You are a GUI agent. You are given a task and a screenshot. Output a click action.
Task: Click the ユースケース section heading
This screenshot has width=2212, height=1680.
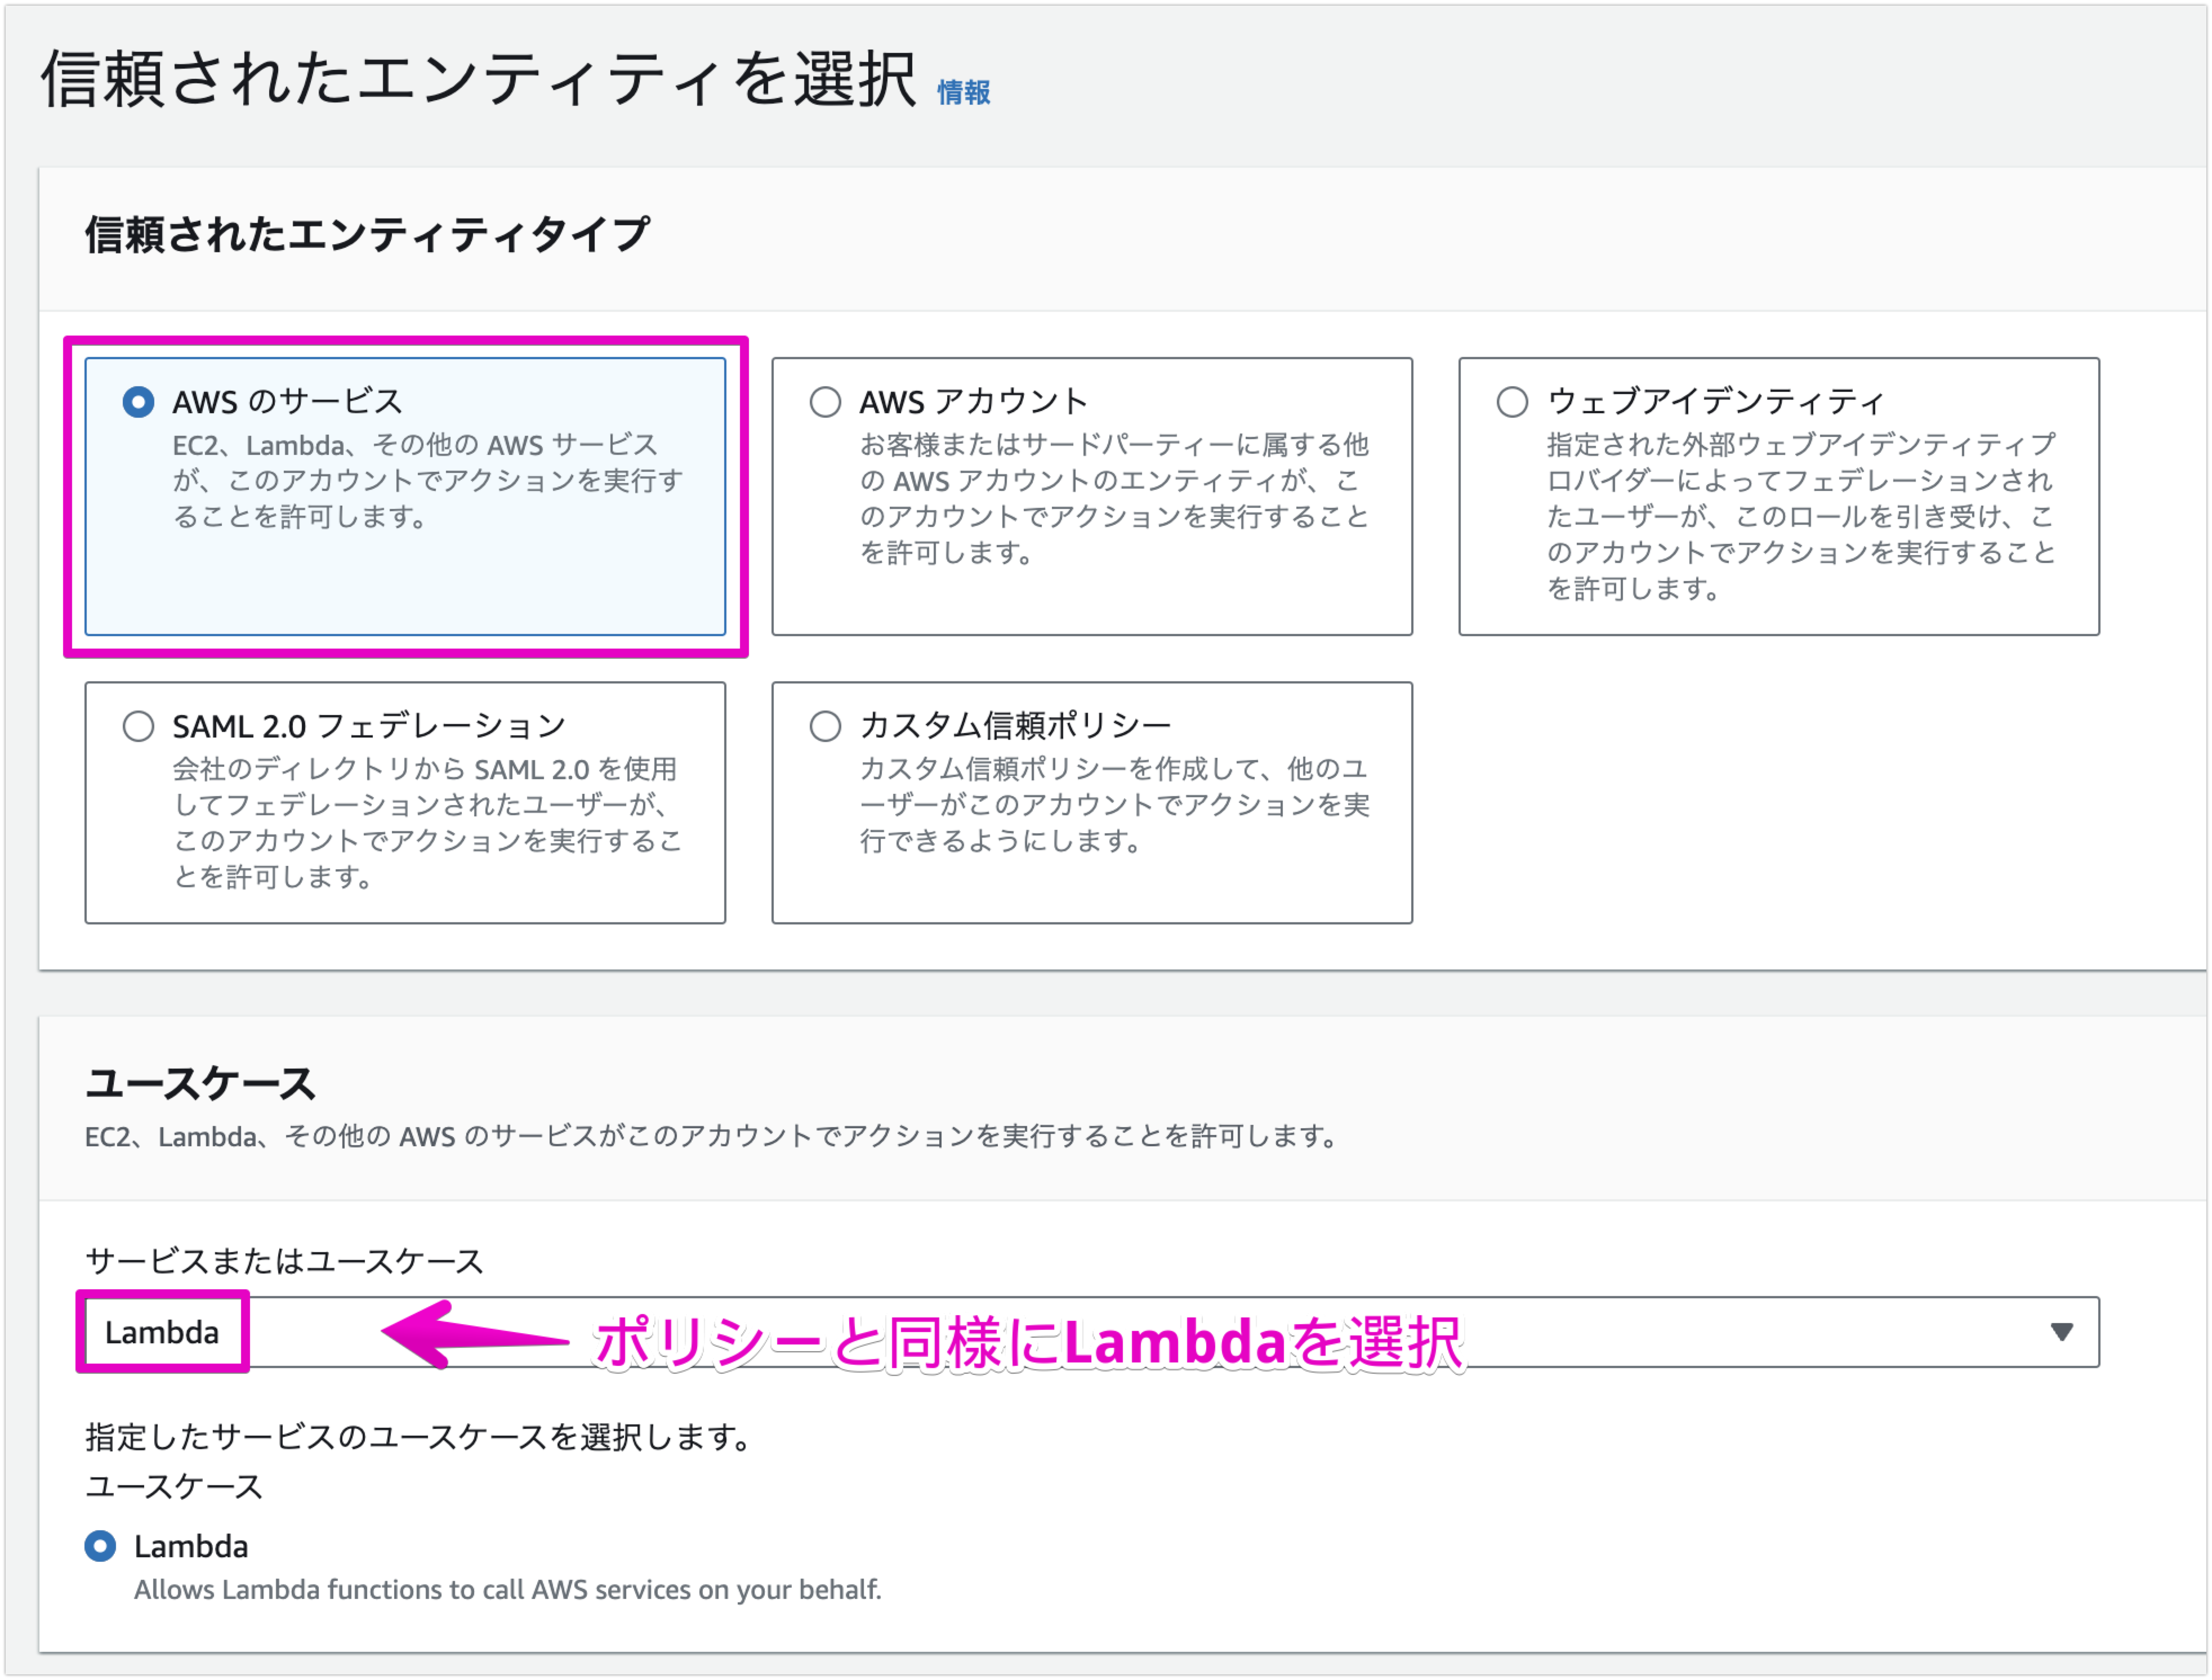click(x=200, y=1083)
